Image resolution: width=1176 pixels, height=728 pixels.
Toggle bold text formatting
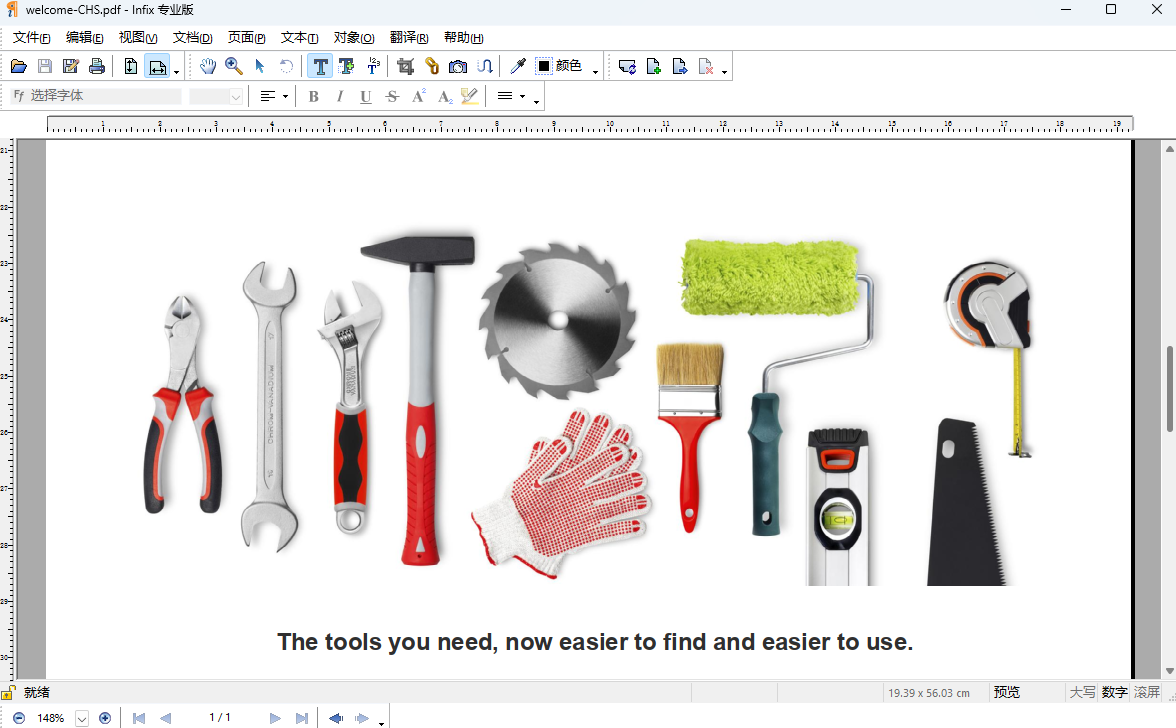tap(313, 96)
